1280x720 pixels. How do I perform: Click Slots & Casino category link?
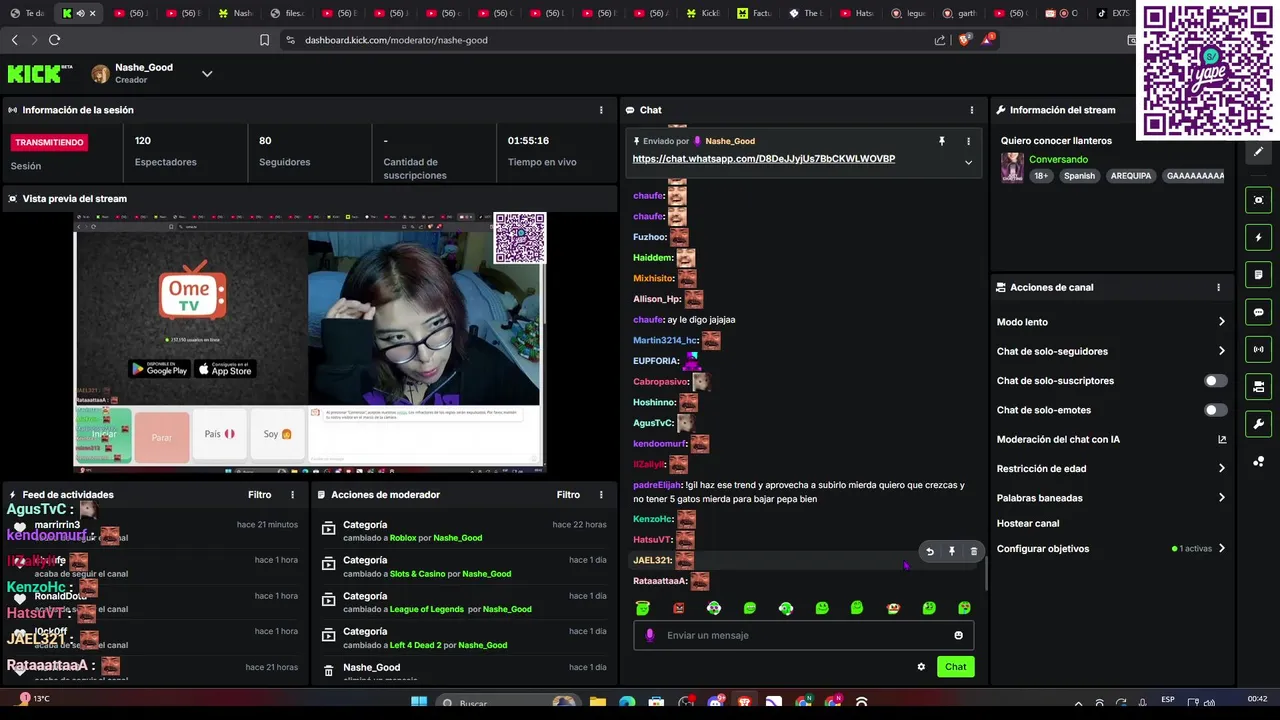[418, 574]
